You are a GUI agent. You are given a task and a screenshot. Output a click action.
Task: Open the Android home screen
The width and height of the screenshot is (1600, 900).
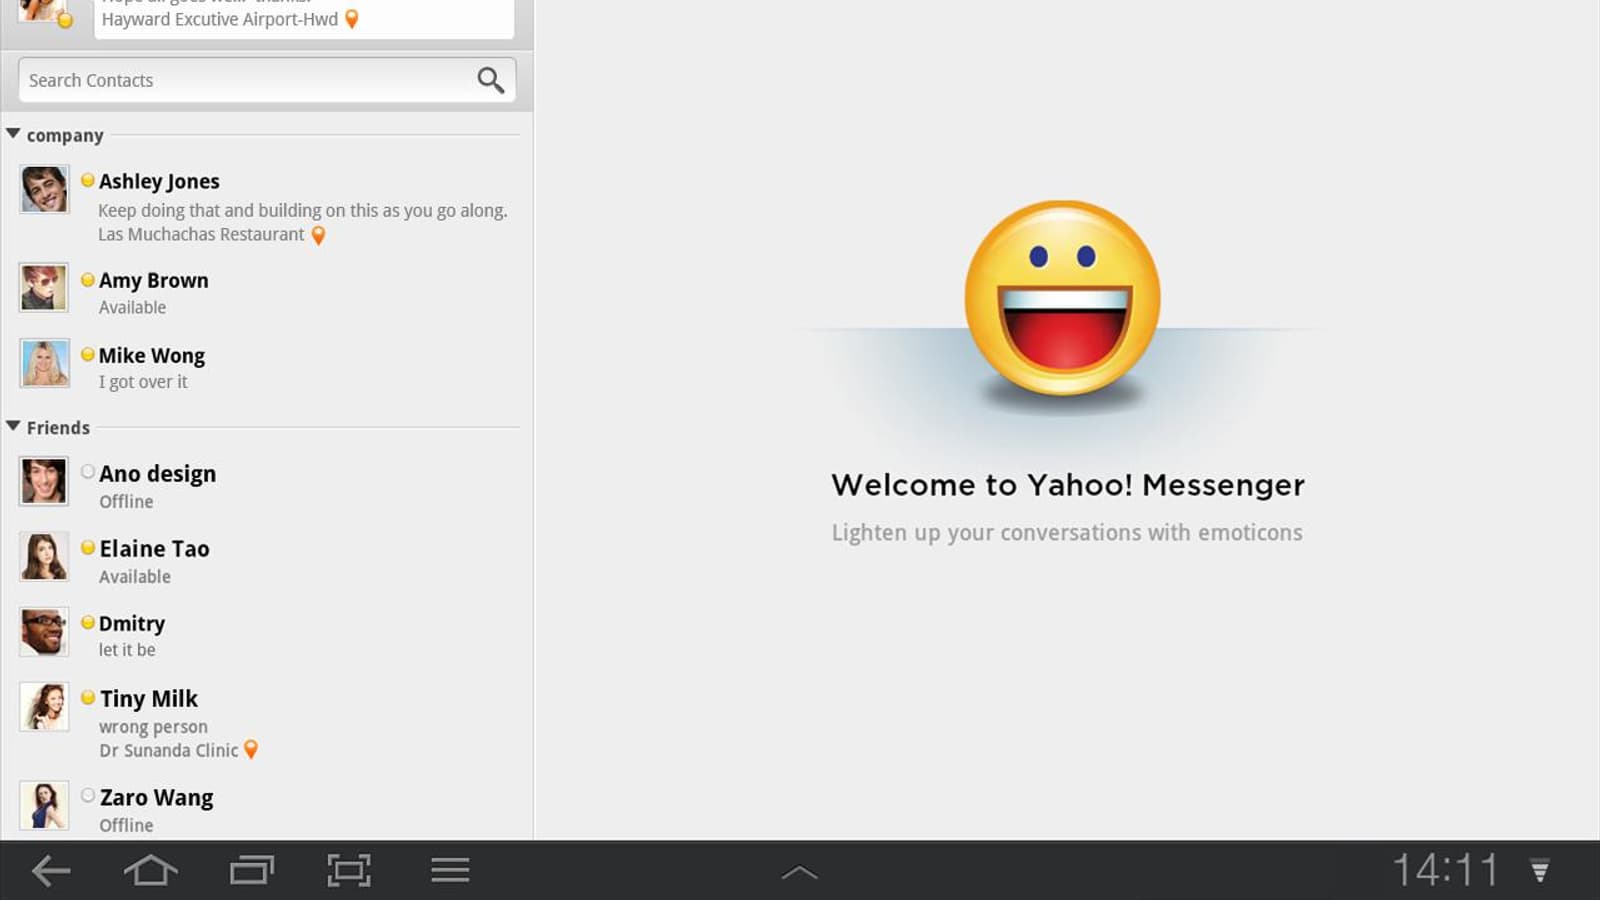click(x=150, y=870)
